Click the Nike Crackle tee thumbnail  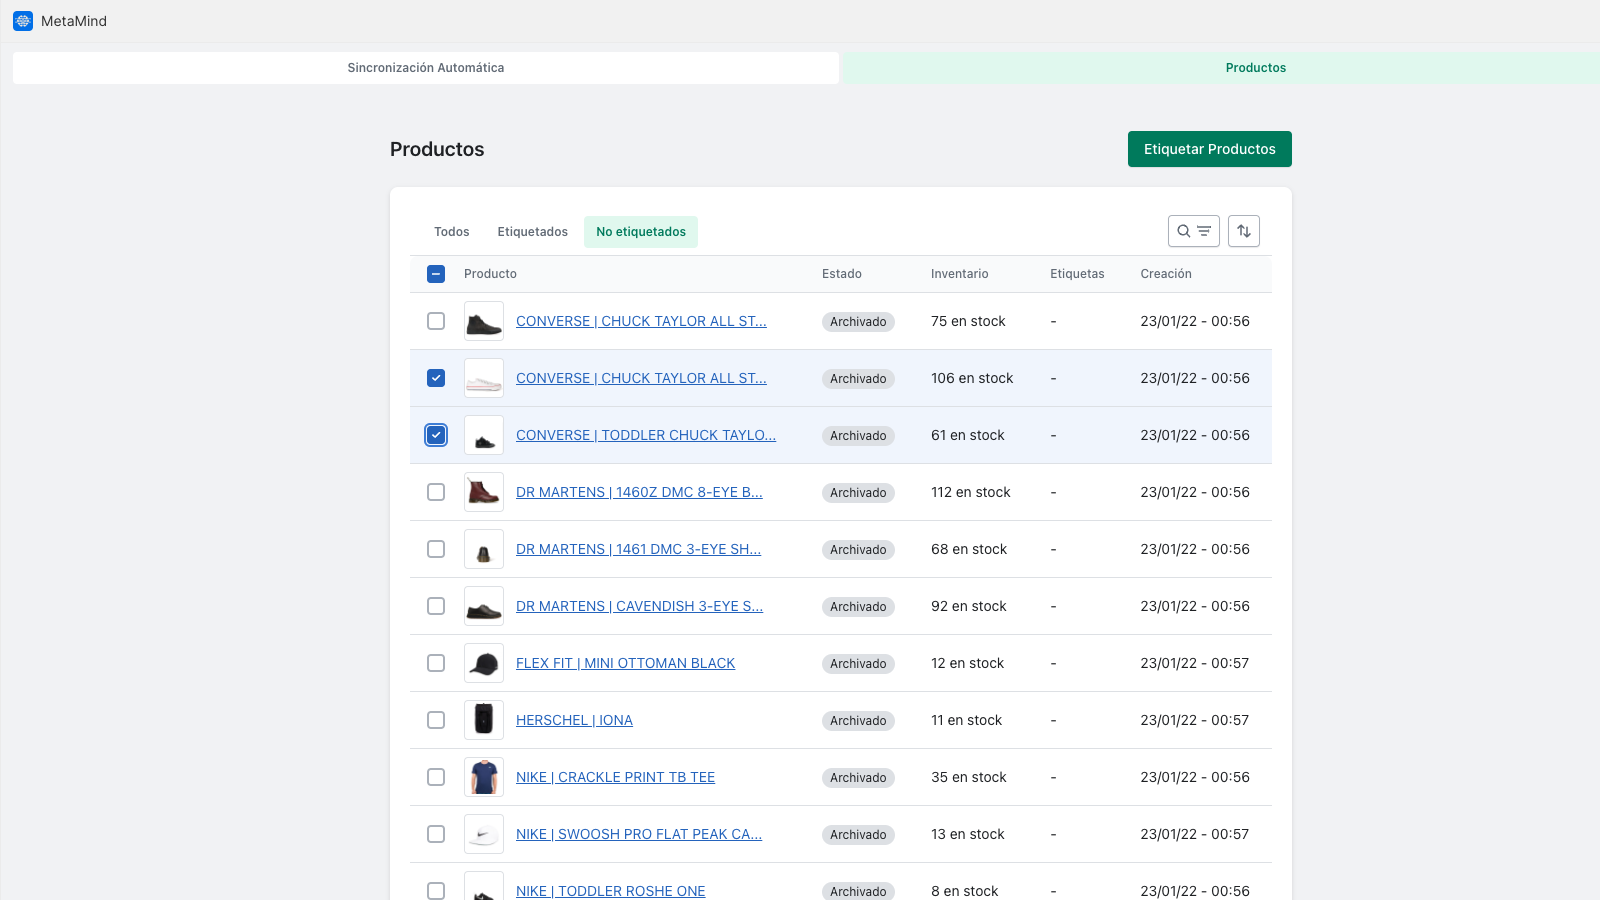tap(484, 777)
